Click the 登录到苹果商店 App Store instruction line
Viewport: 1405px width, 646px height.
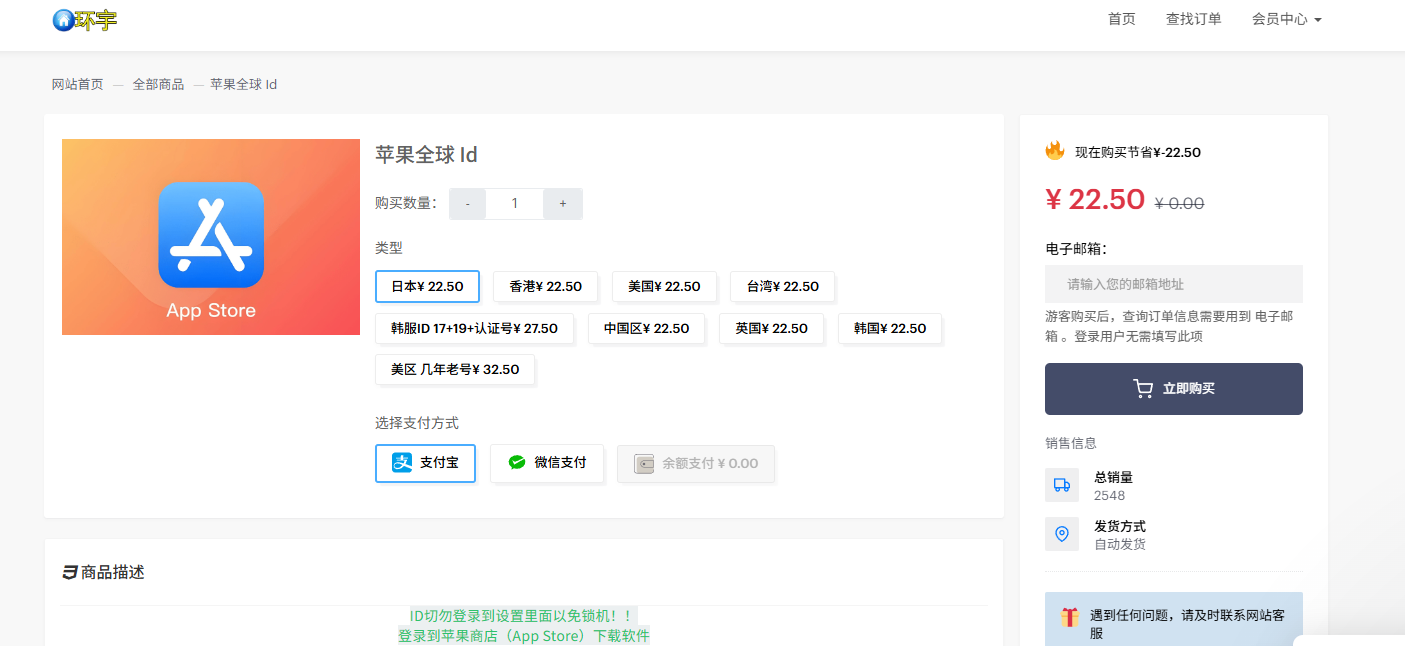pos(524,635)
